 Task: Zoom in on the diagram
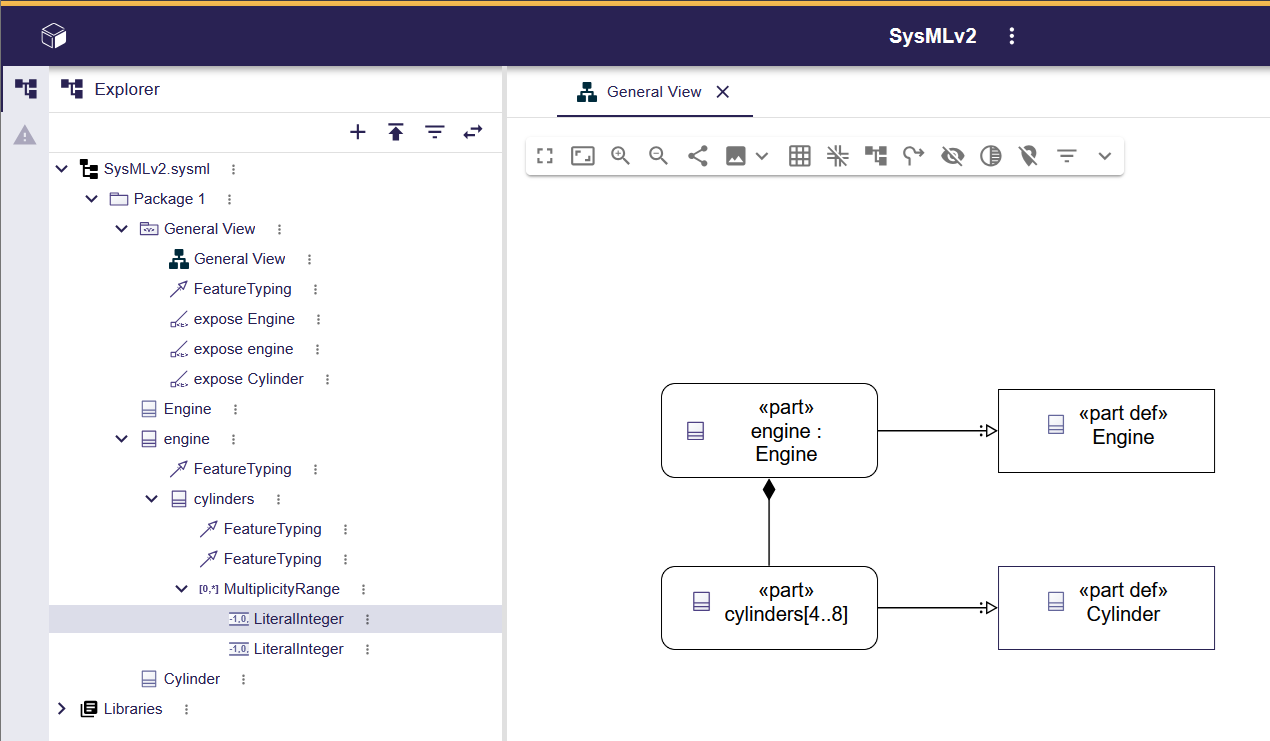620,156
